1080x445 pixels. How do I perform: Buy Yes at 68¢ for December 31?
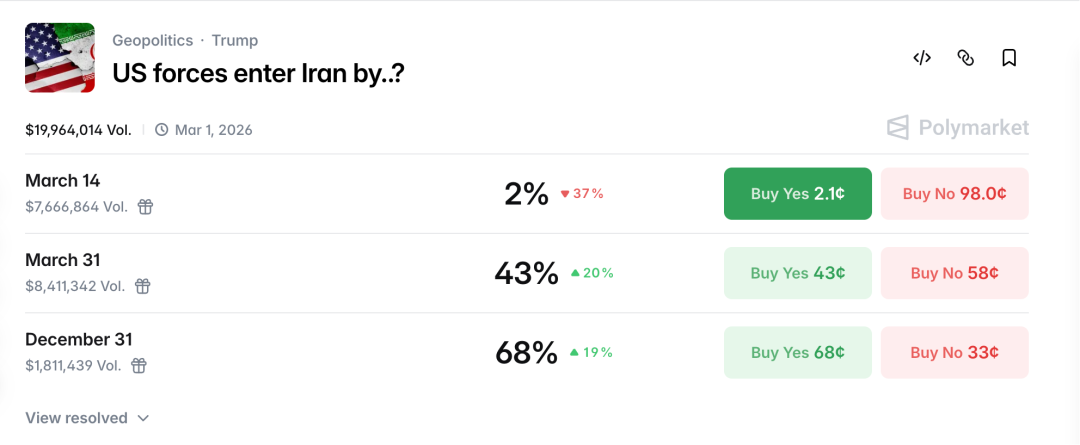point(797,352)
